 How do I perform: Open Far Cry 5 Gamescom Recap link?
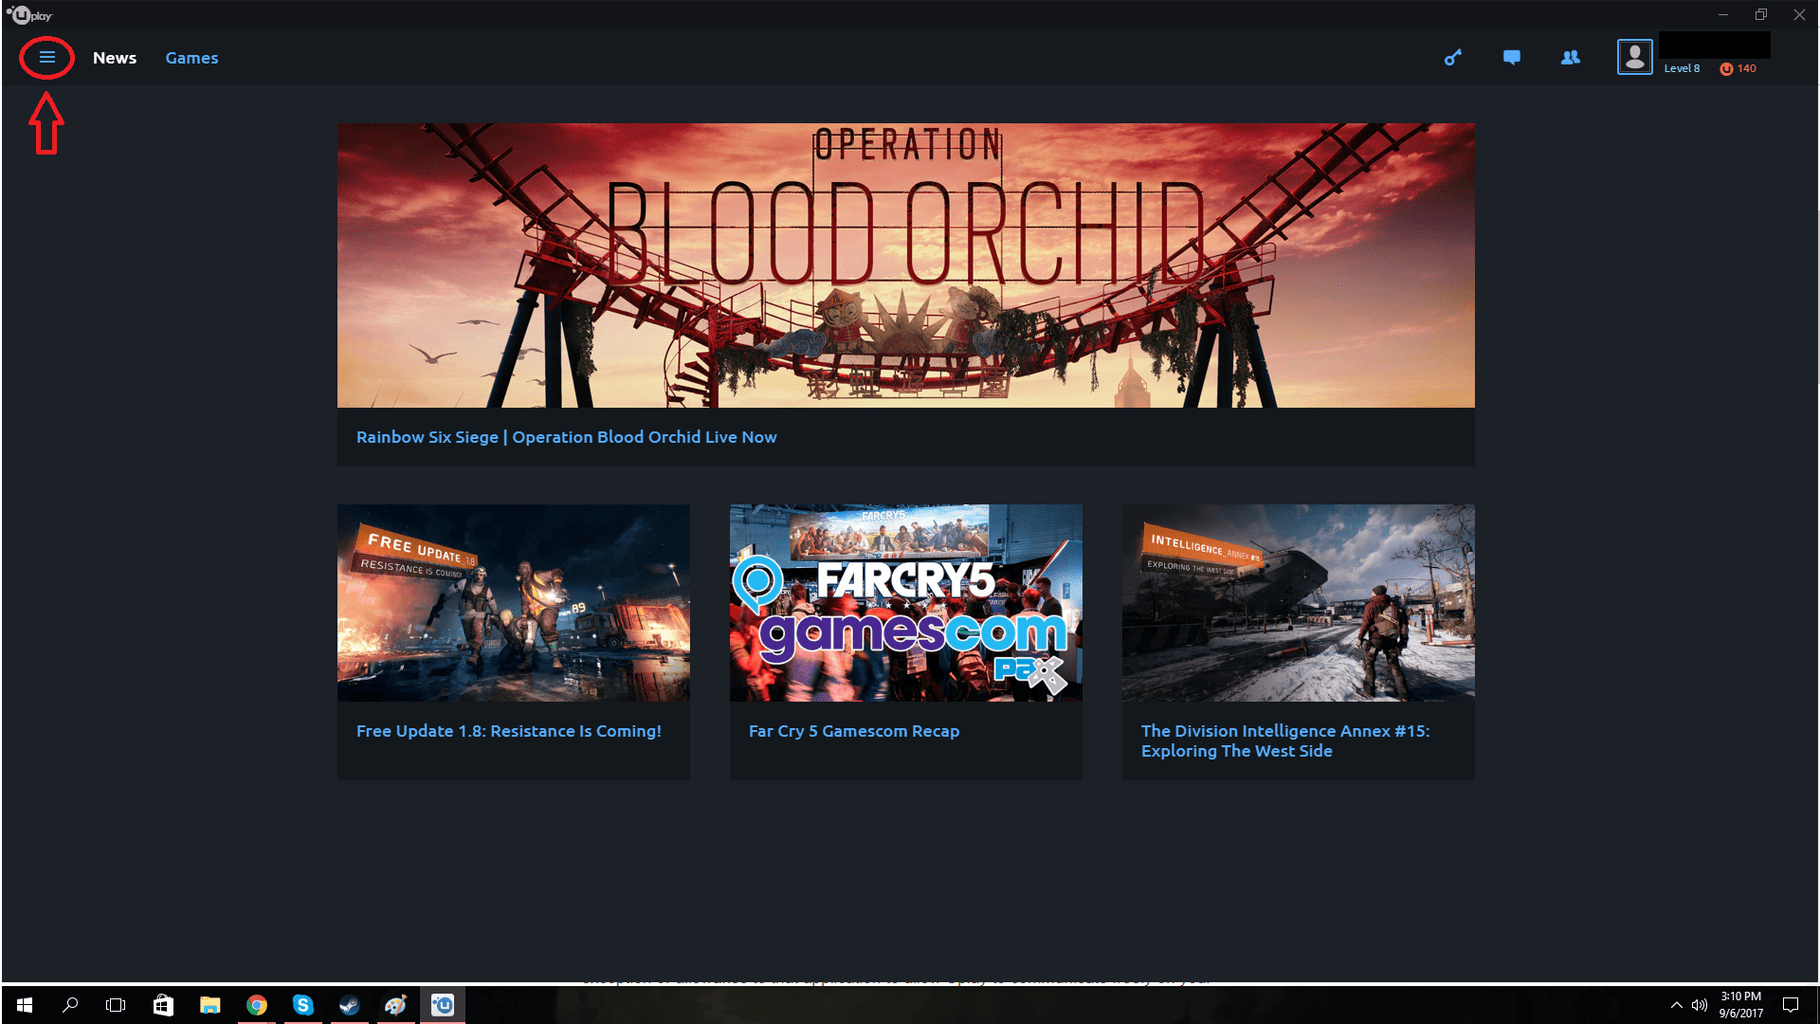coord(854,731)
